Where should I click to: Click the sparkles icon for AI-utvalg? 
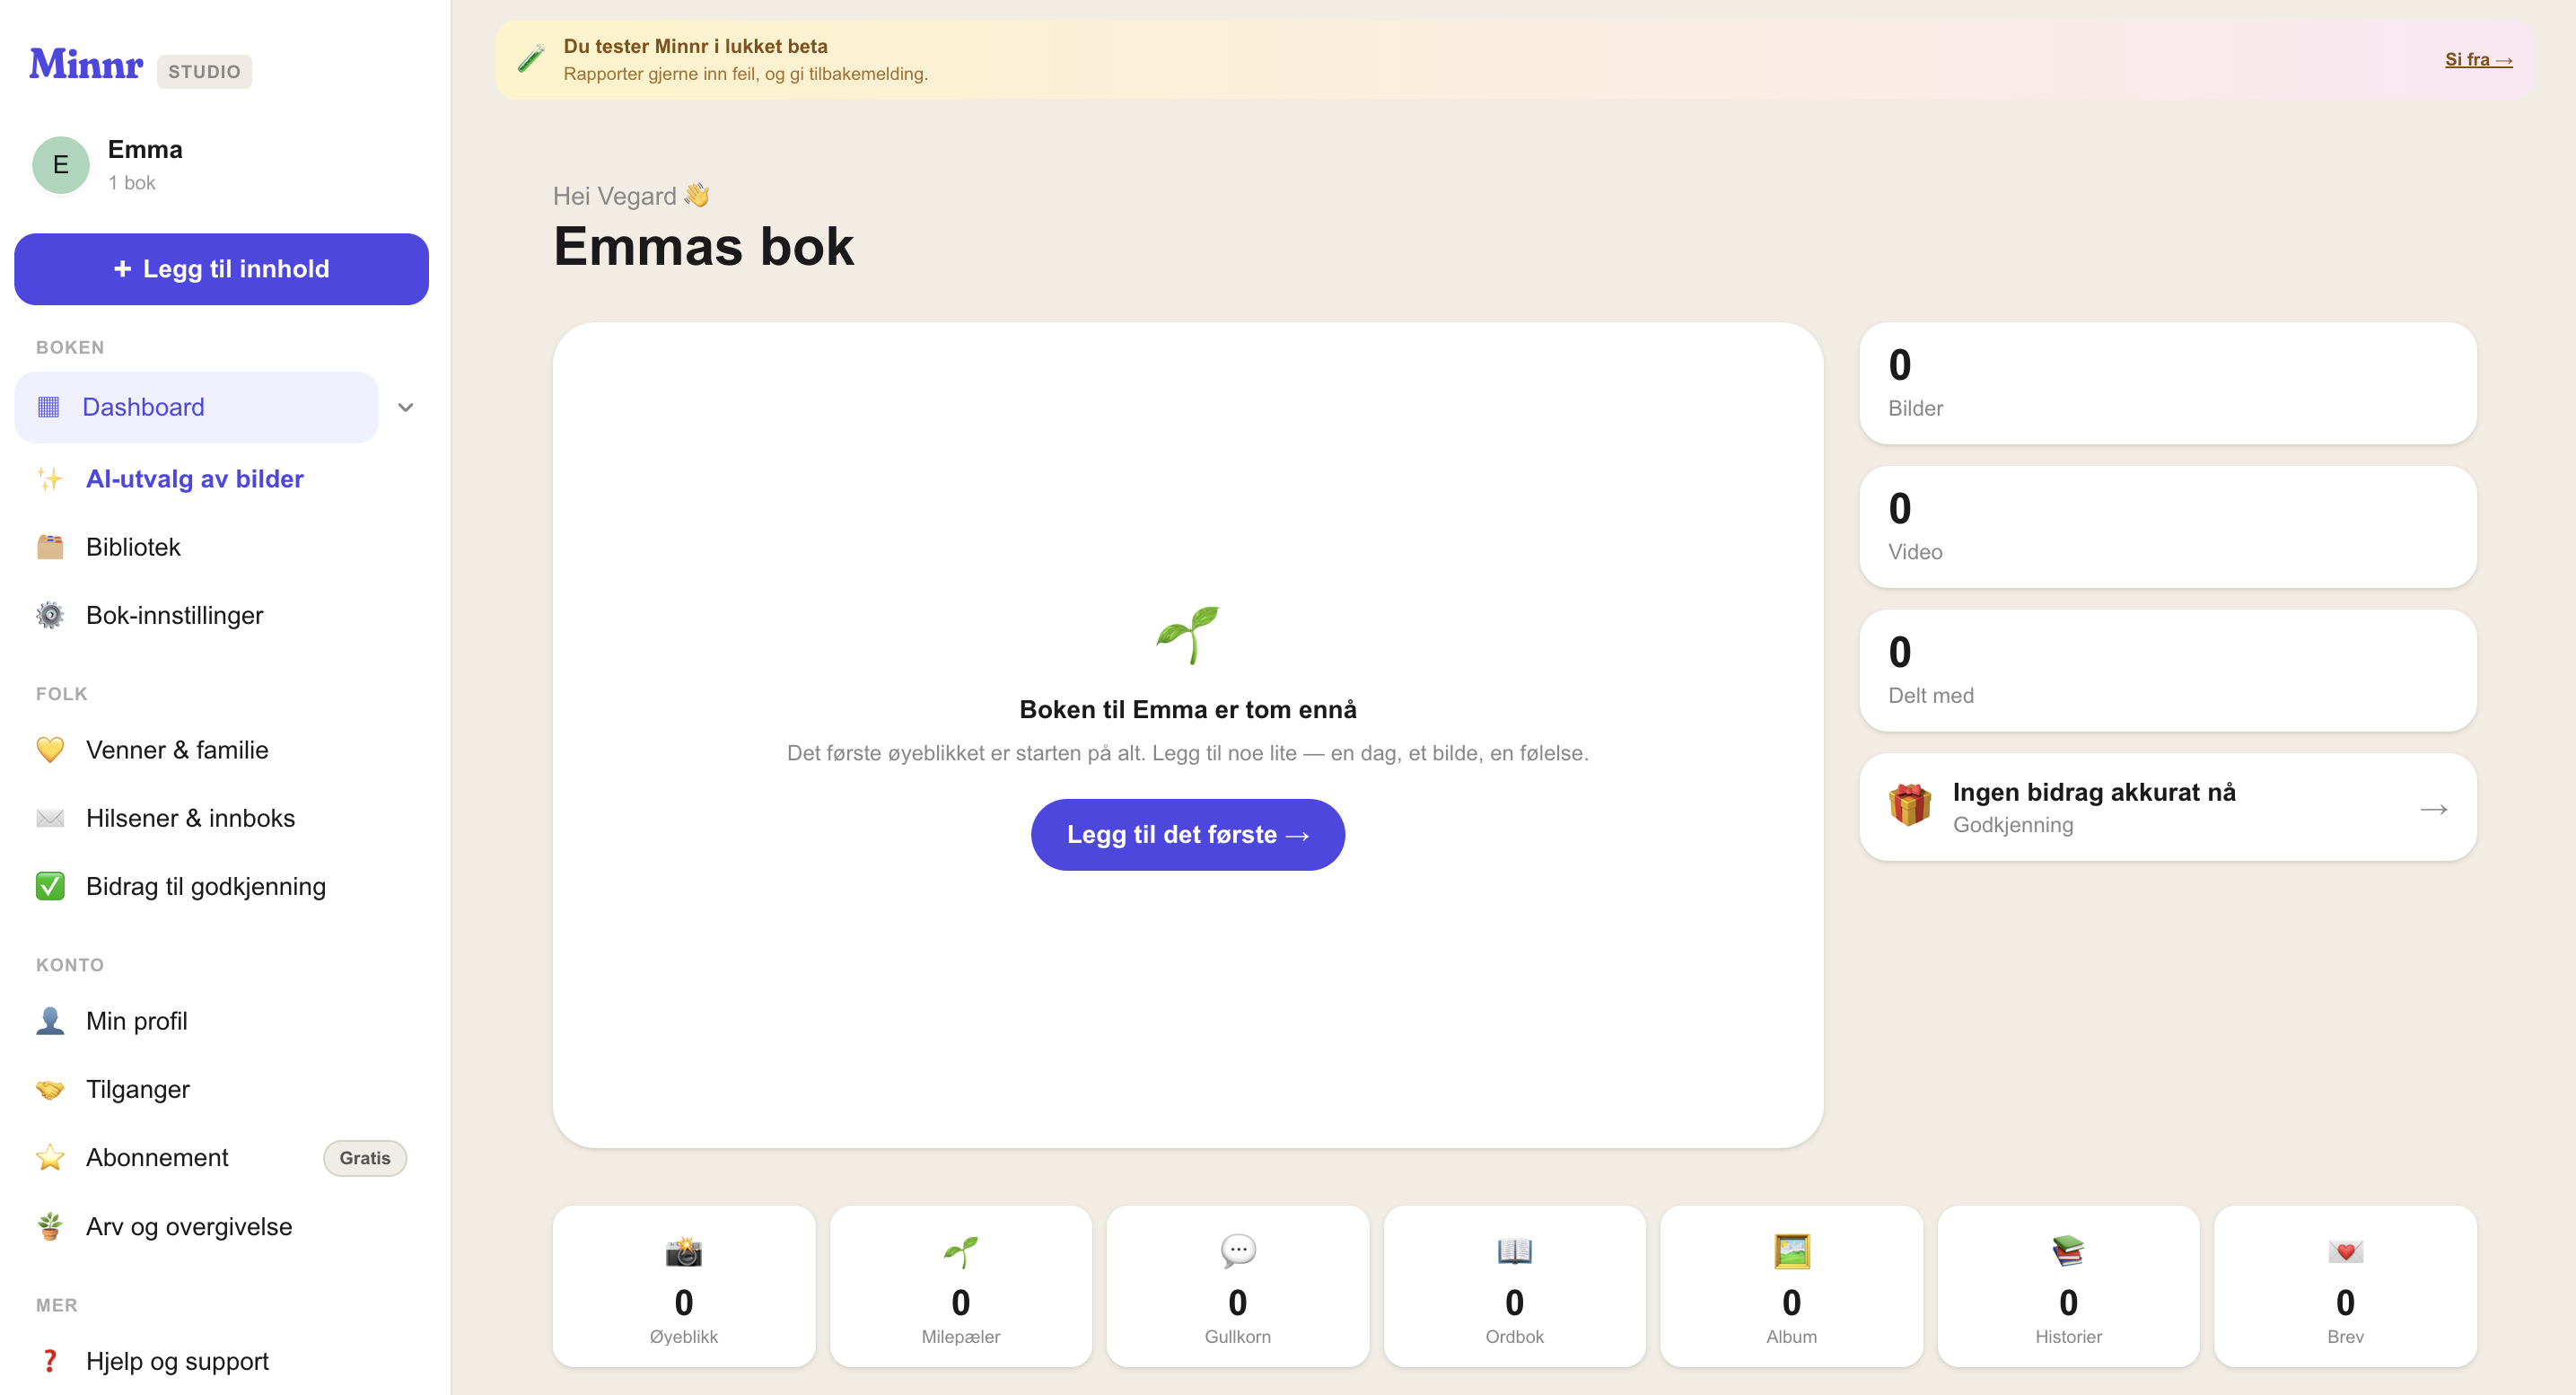click(x=50, y=479)
